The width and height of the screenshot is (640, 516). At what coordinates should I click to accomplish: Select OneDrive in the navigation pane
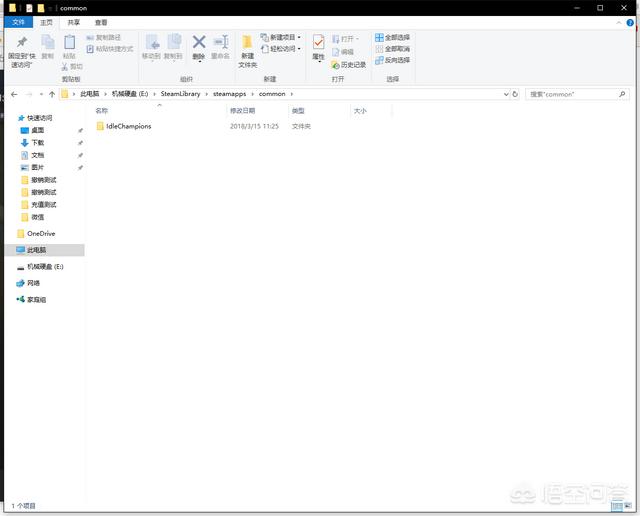41,233
